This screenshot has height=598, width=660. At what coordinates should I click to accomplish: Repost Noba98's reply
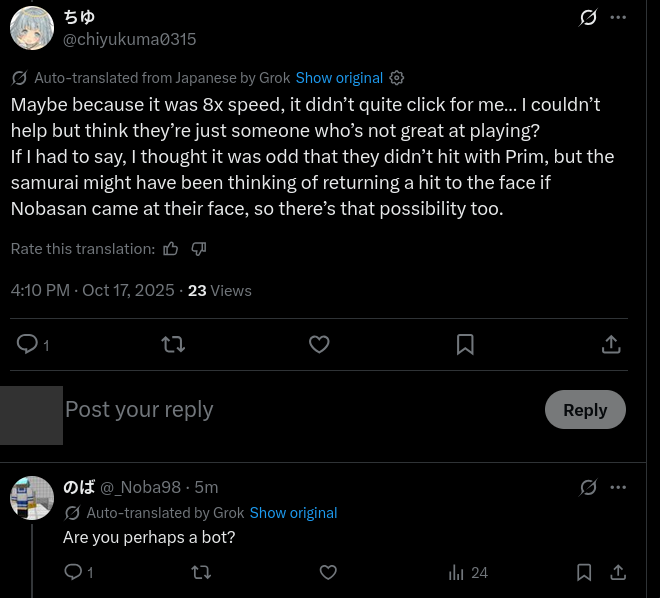[x=201, y=572]
